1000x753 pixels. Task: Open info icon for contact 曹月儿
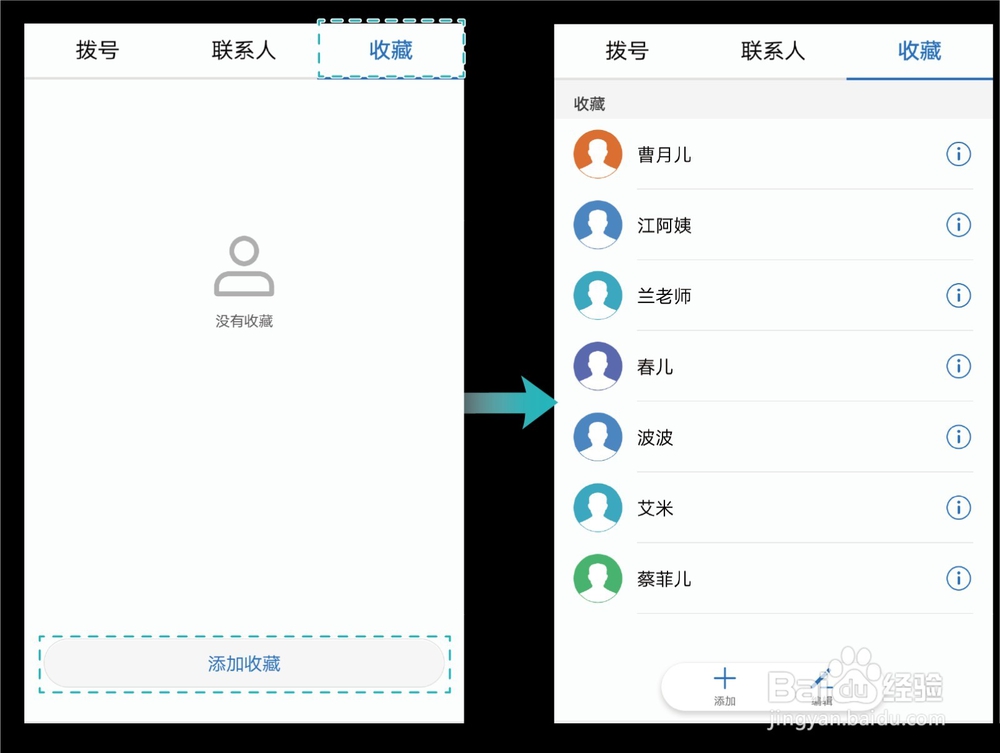[x=958, y=154]
